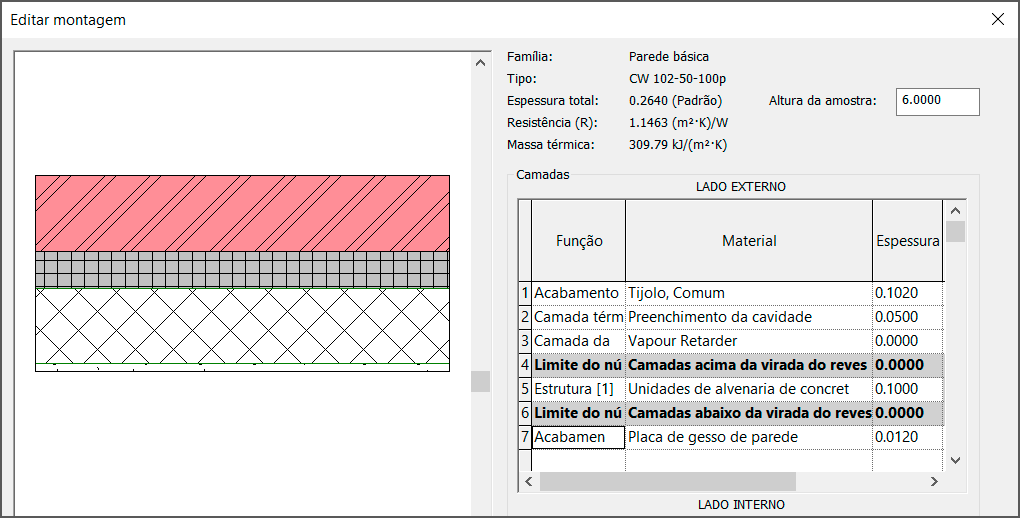Open the Camada térm function cell
Viewport: 1020px width, 518px height.
click(577, 317)
